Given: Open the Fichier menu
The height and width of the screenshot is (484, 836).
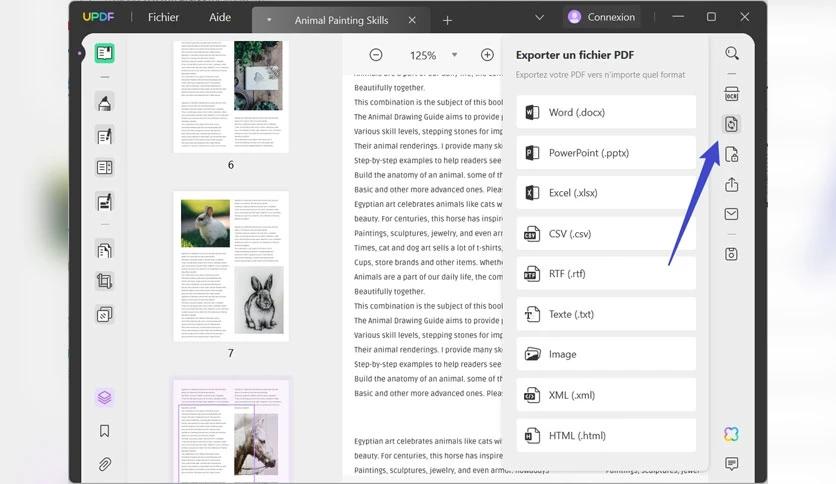Looking at the screenshot, I should [x=163, y=17].
